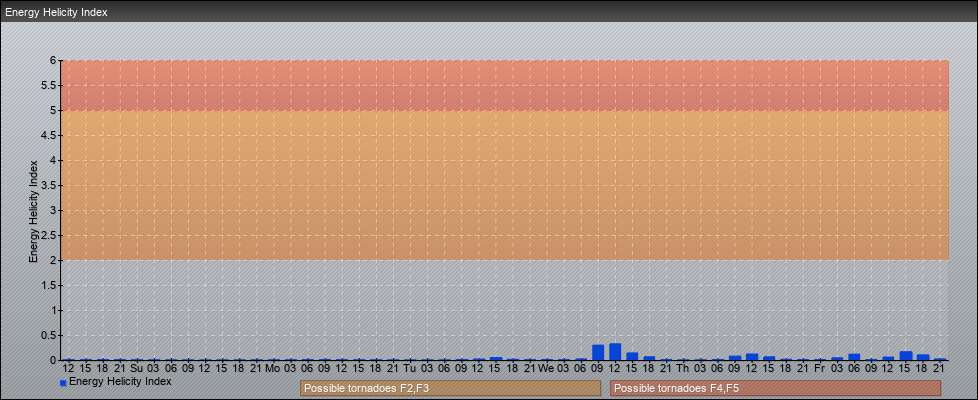Select the bar at Thursday 12
The width and height of the screenshot is (978, 400).
click(x=752, y=357)
